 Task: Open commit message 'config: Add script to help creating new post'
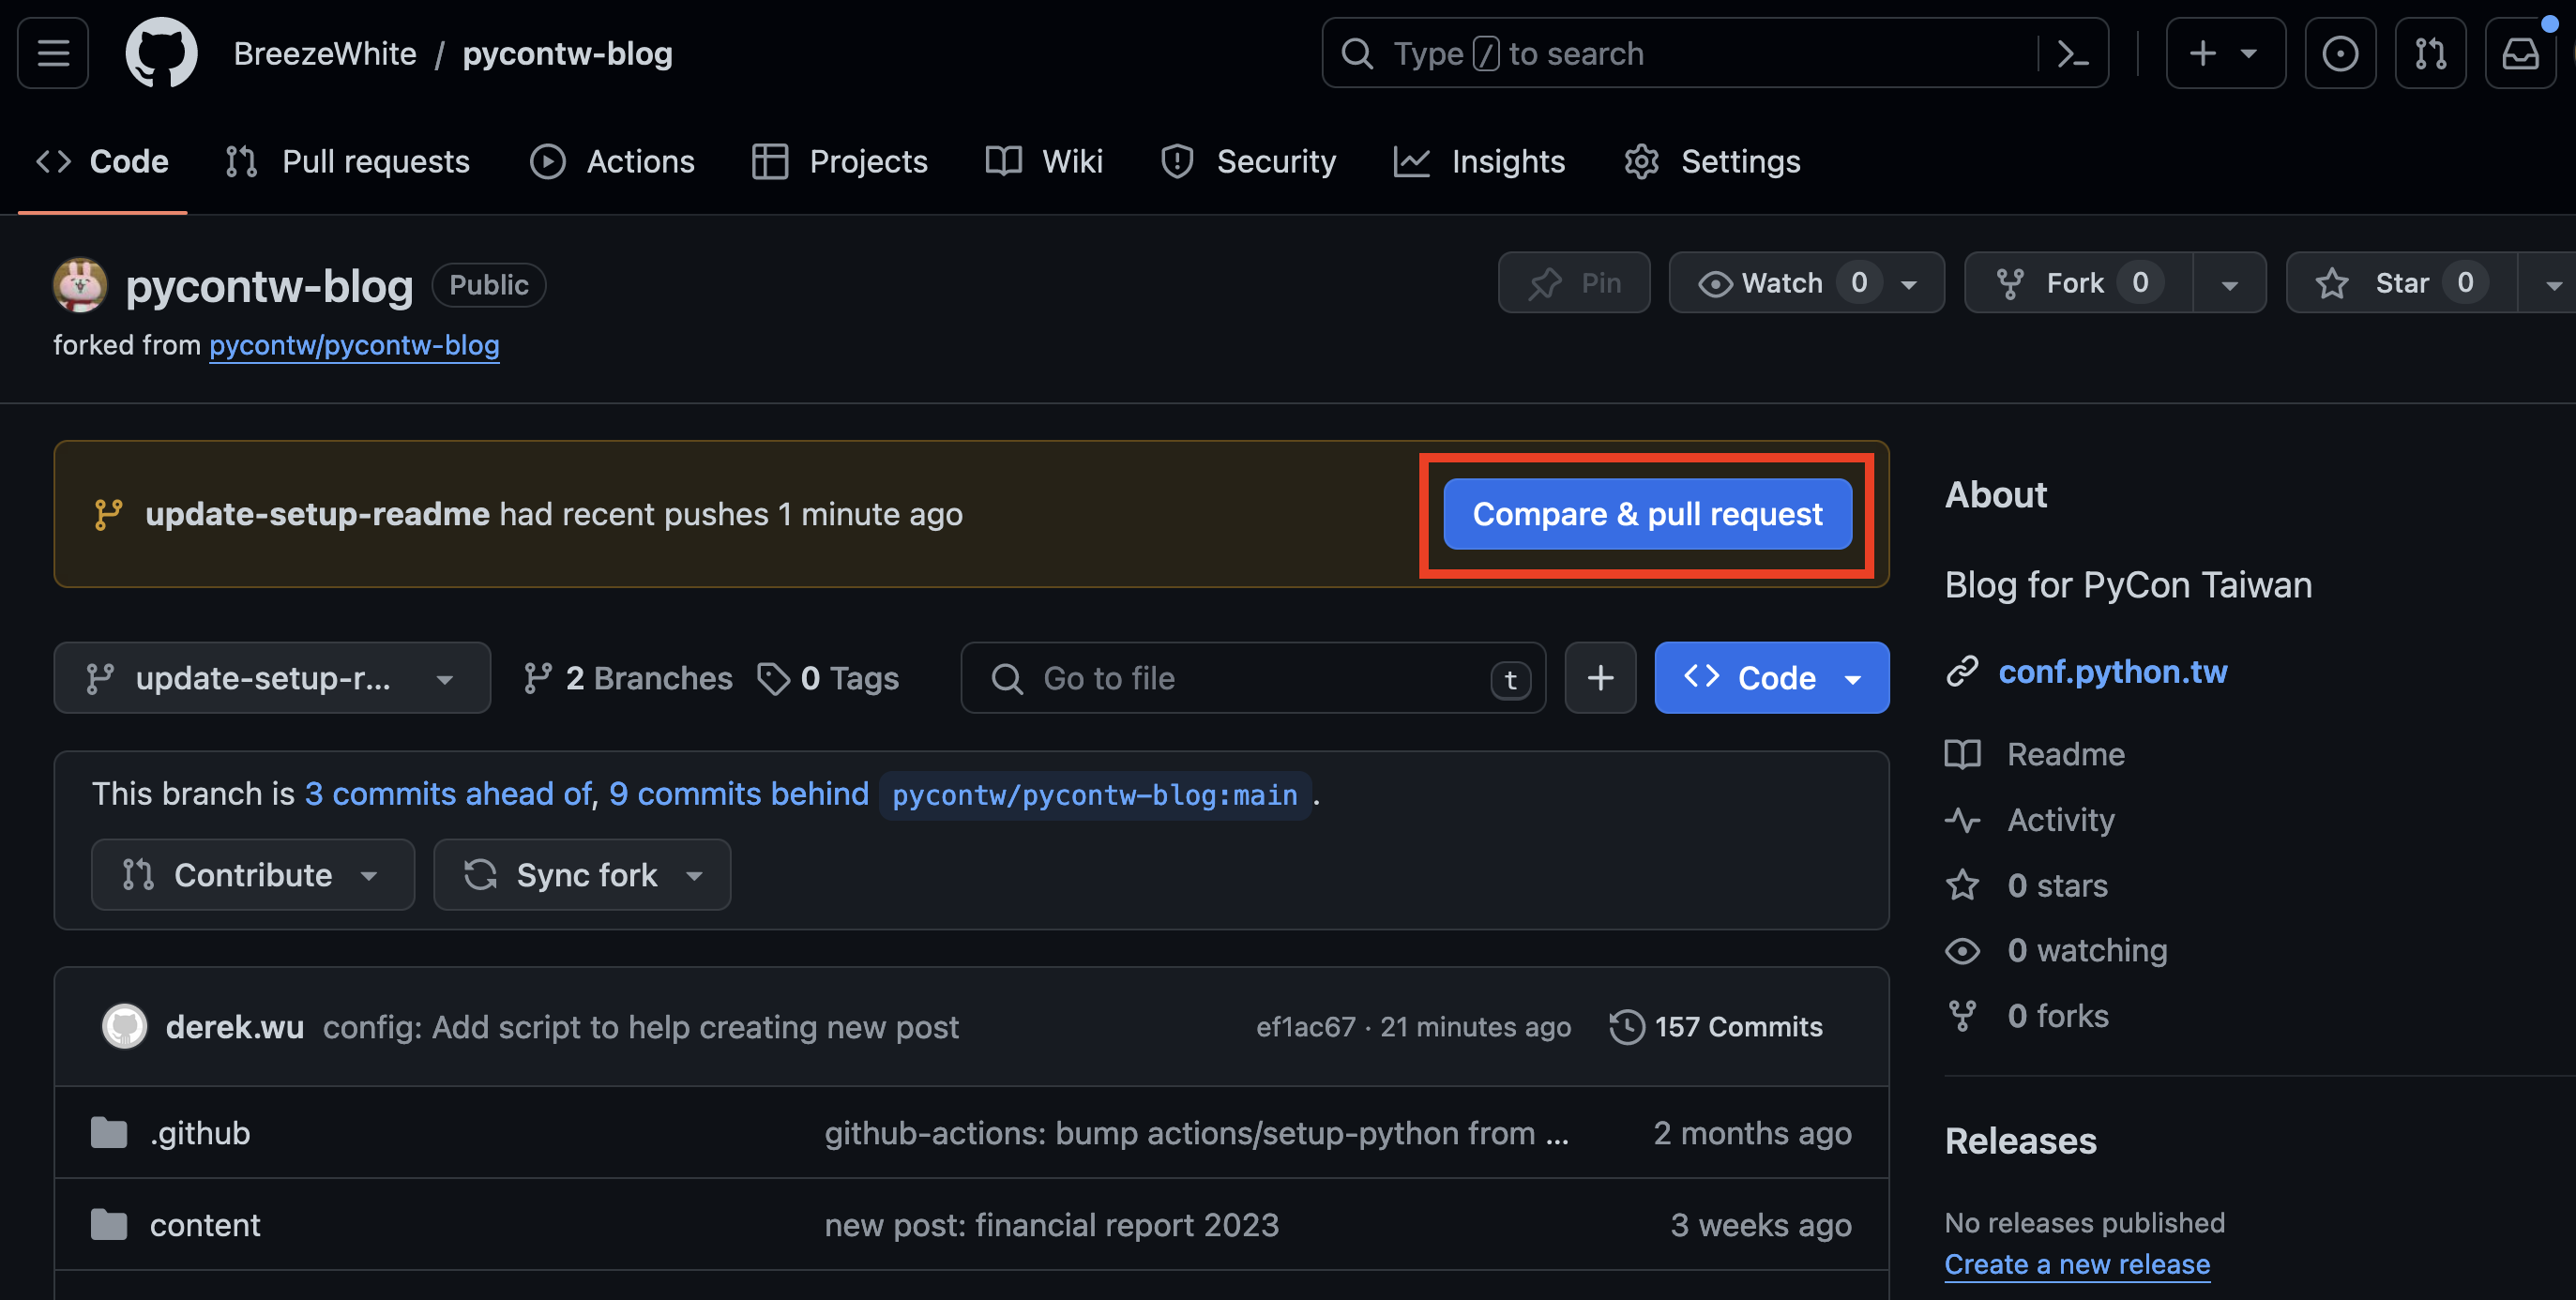point(640,1027)
